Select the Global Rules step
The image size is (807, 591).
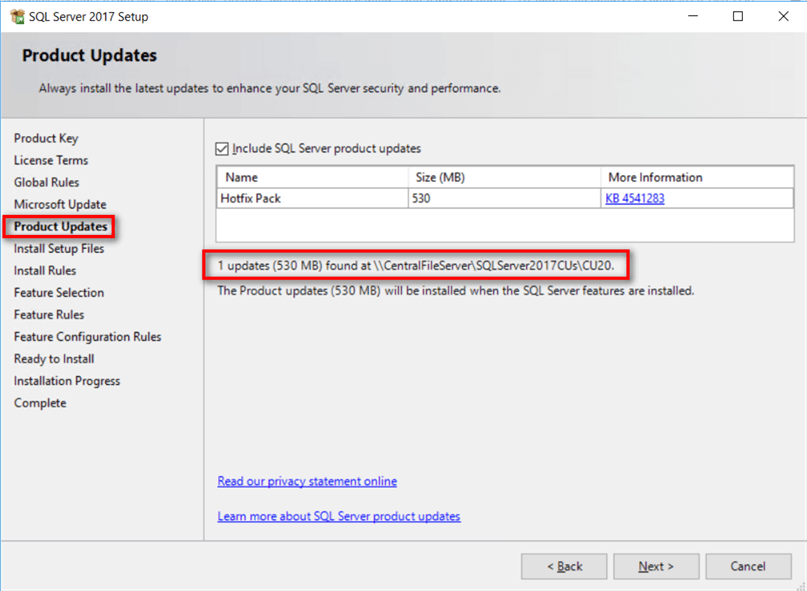[46, 182]
